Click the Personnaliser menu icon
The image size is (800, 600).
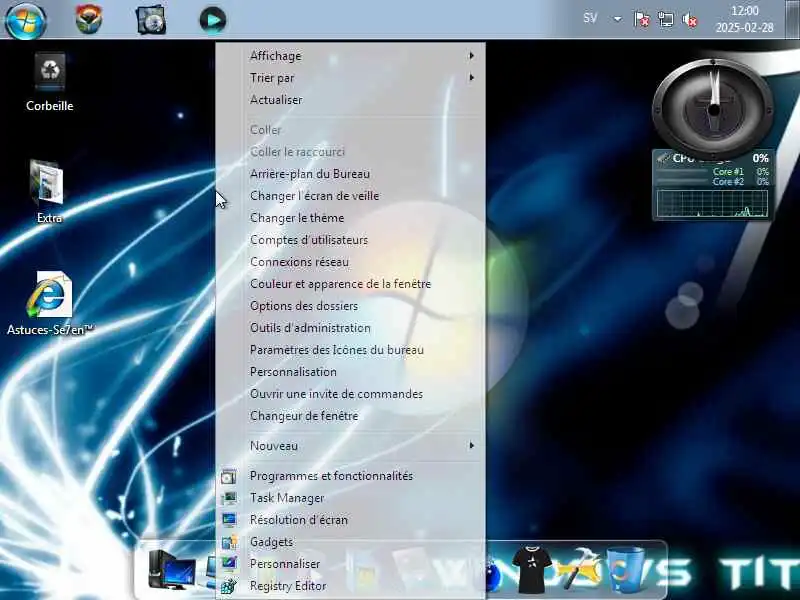click(229, 563)
